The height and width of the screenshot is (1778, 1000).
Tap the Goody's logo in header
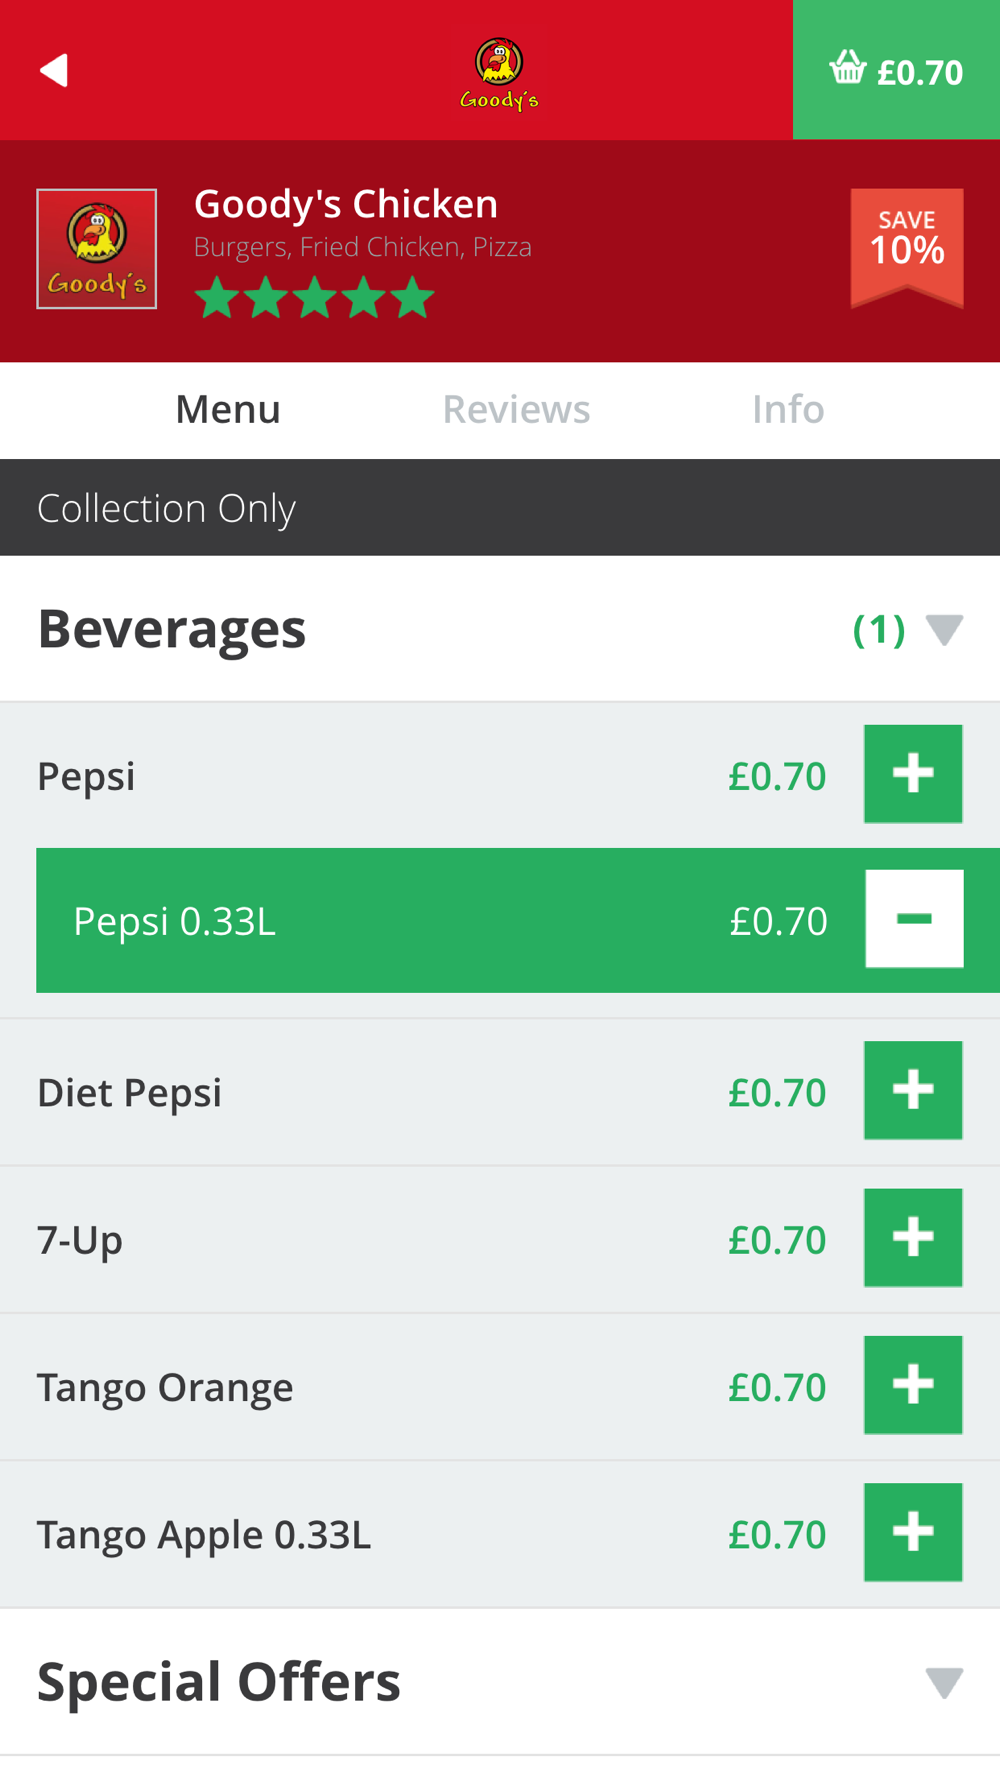[499, 73]
